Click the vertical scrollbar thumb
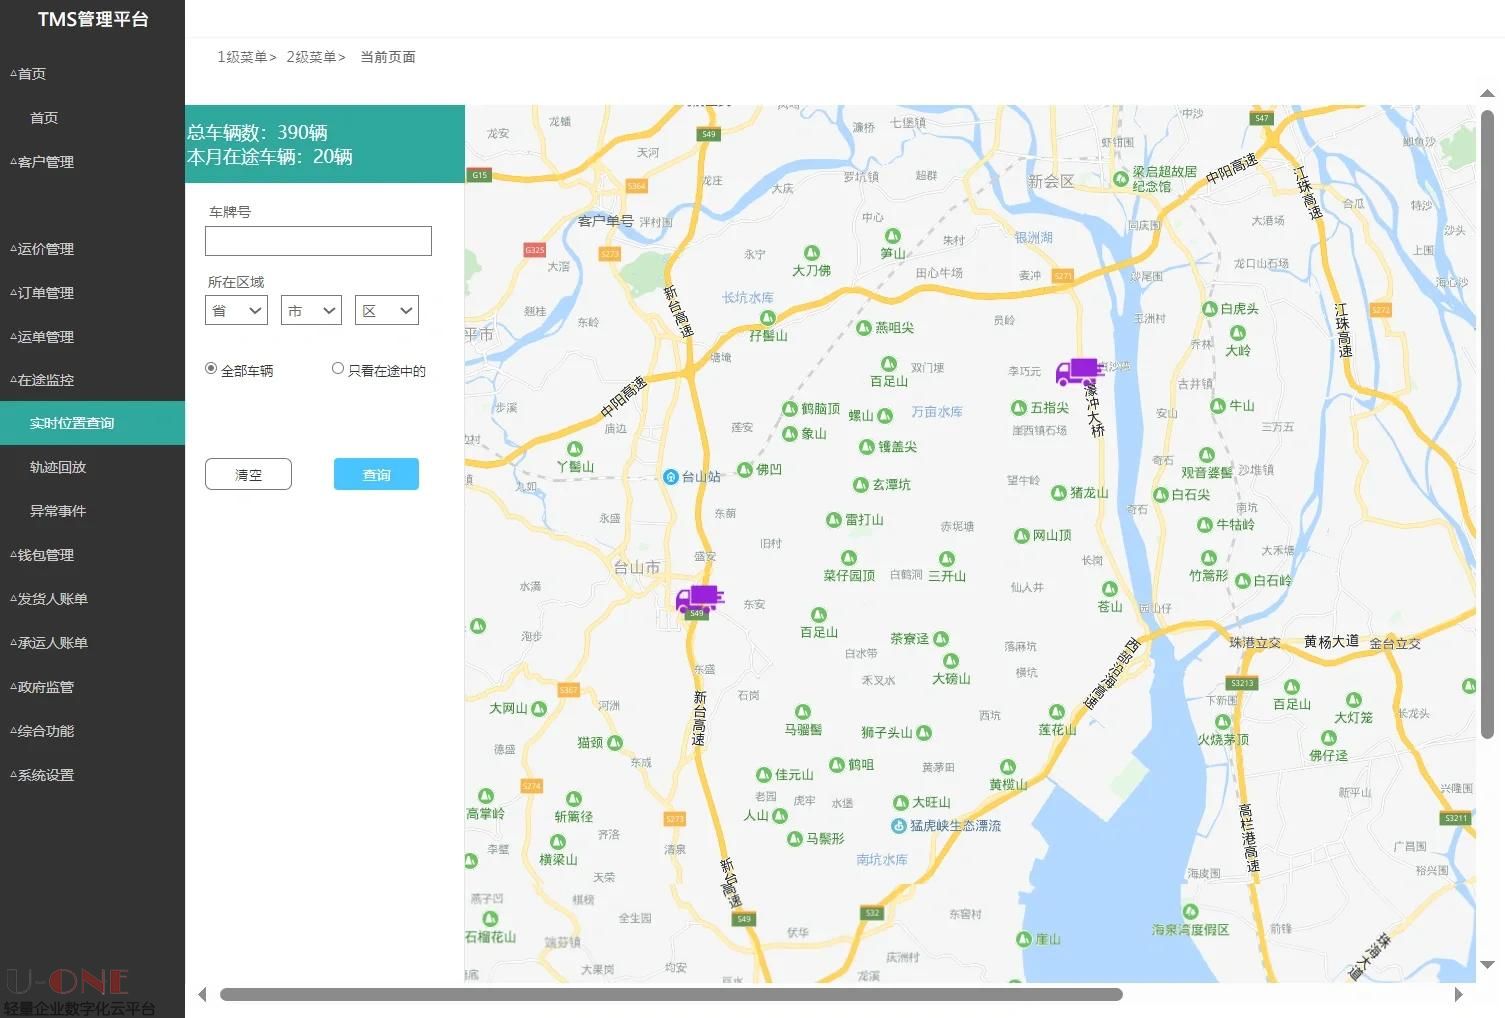The width and height of the screenshot is (1505, 1018). point(1487,424)
